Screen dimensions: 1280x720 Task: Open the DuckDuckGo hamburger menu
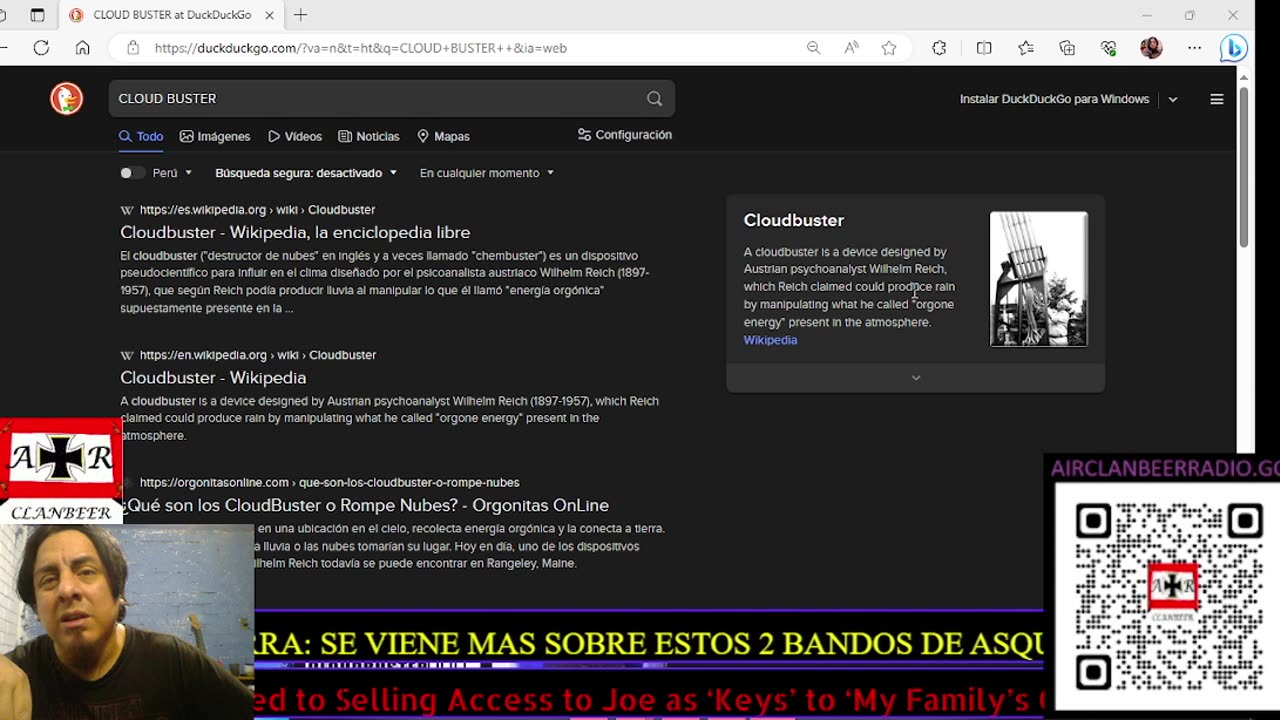[1217, 99]
